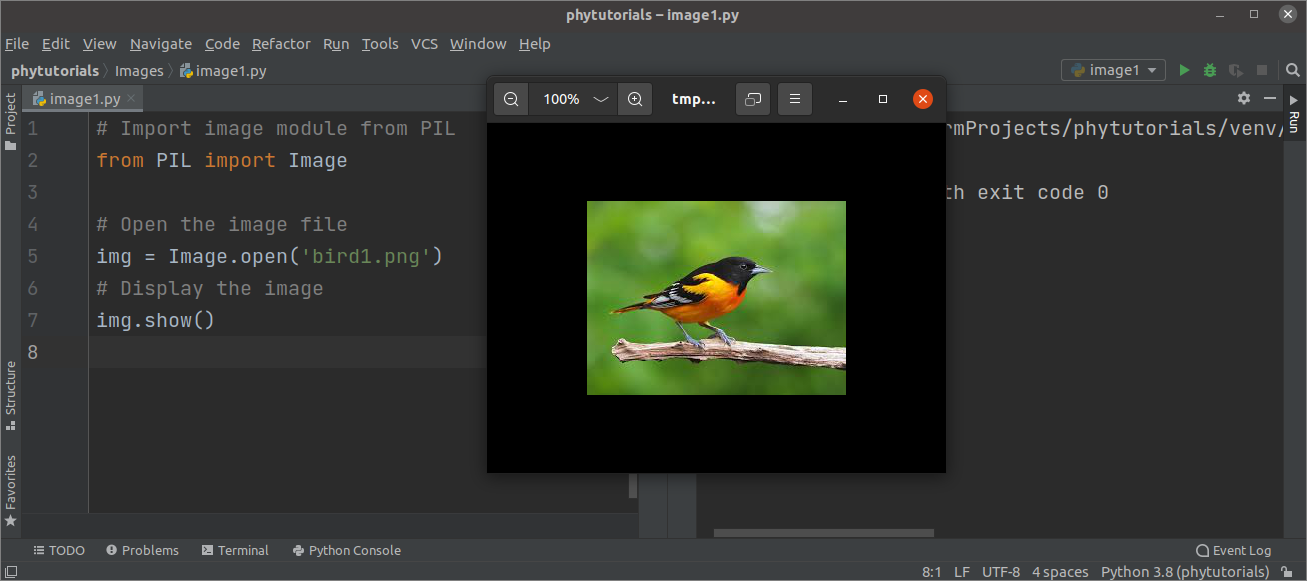Toggle the image gallery view
This screenshot has height=581, width=1307.
pyautogui.click(x=753, y=99)
